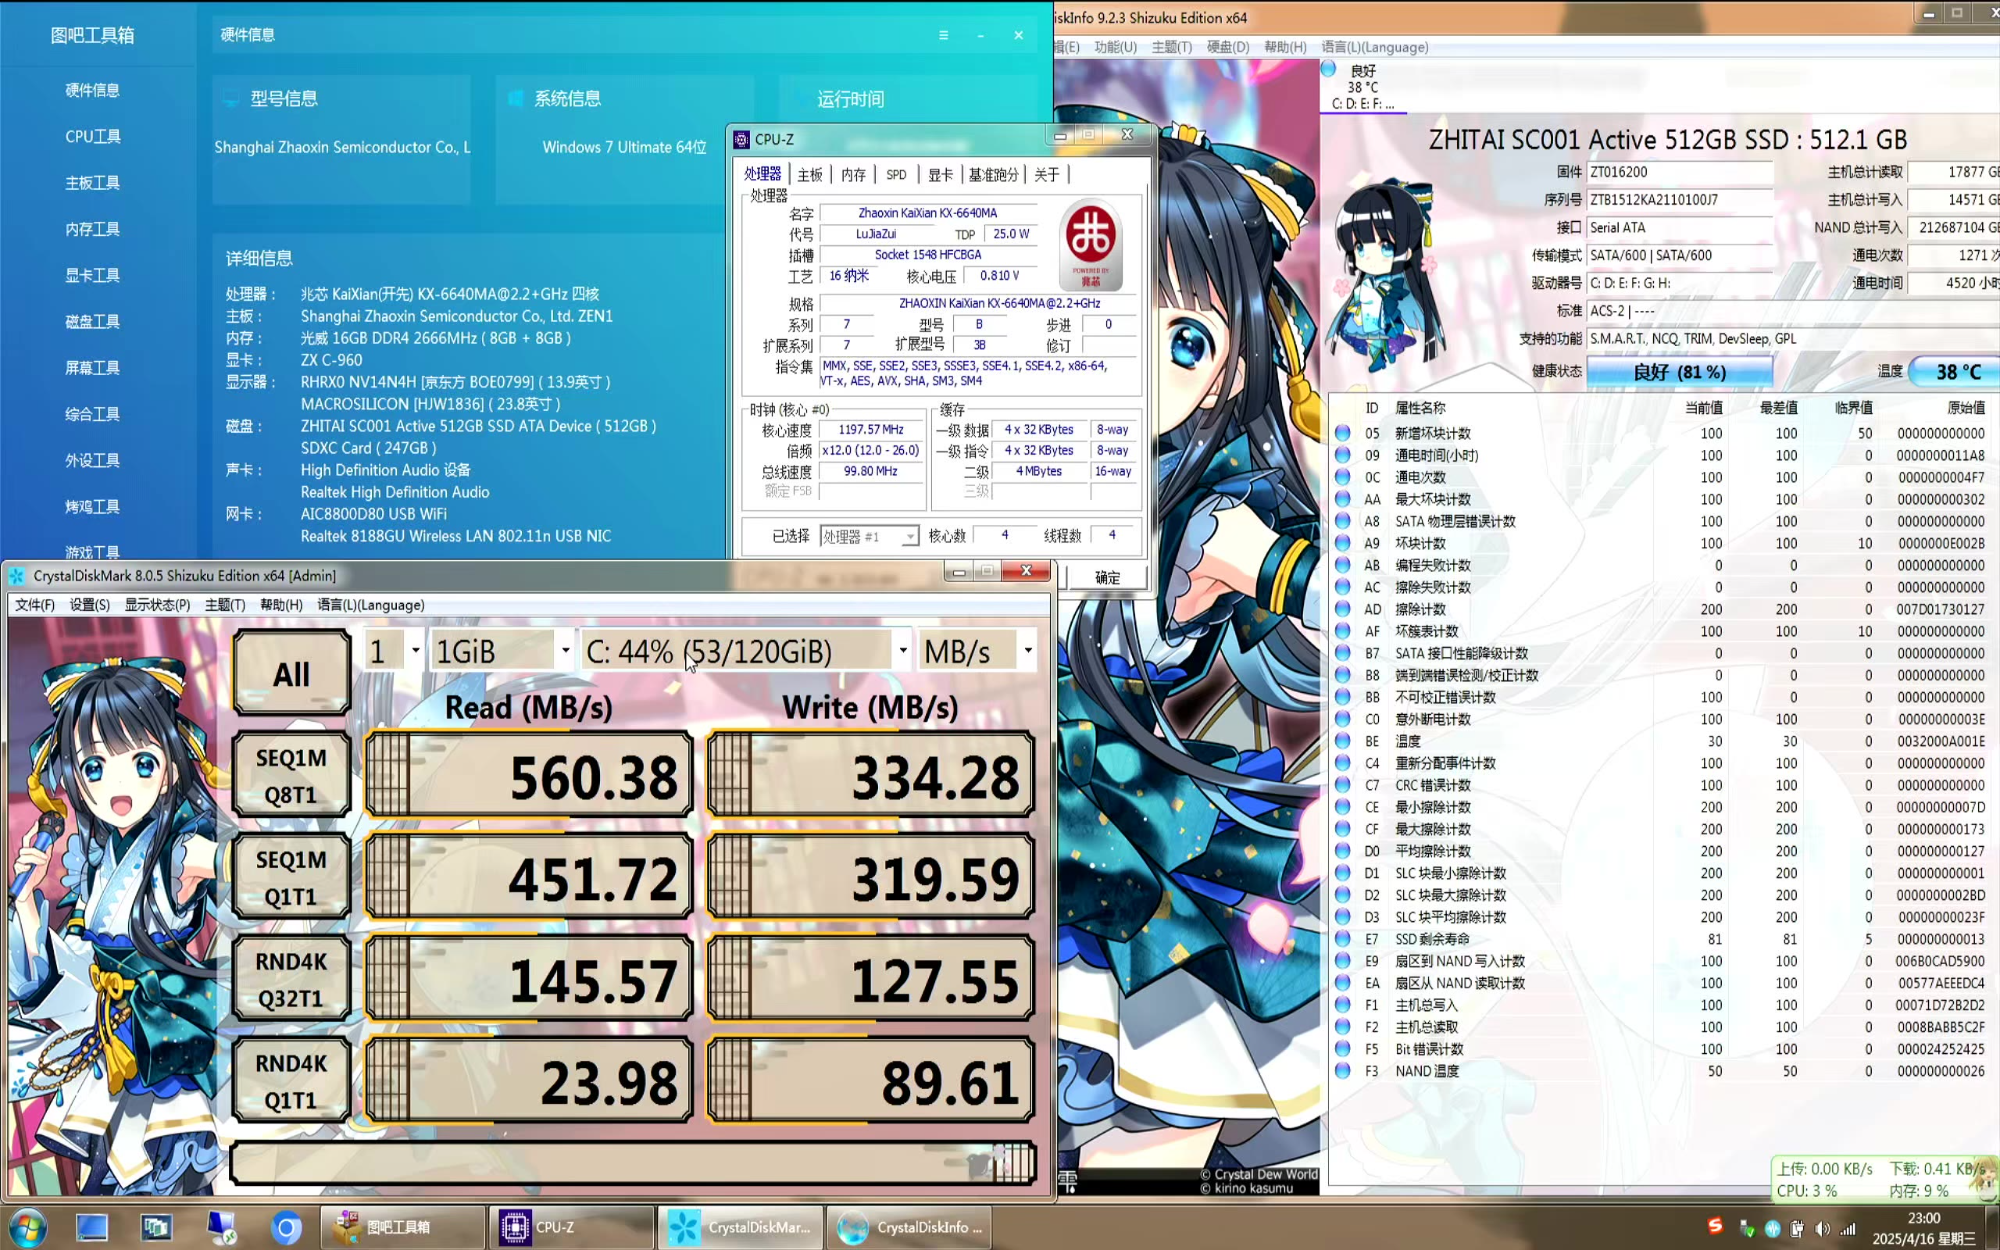
Task: Open 语言(L)(Language) menu in CrystalDiskMark
Action: coord(371,605)
